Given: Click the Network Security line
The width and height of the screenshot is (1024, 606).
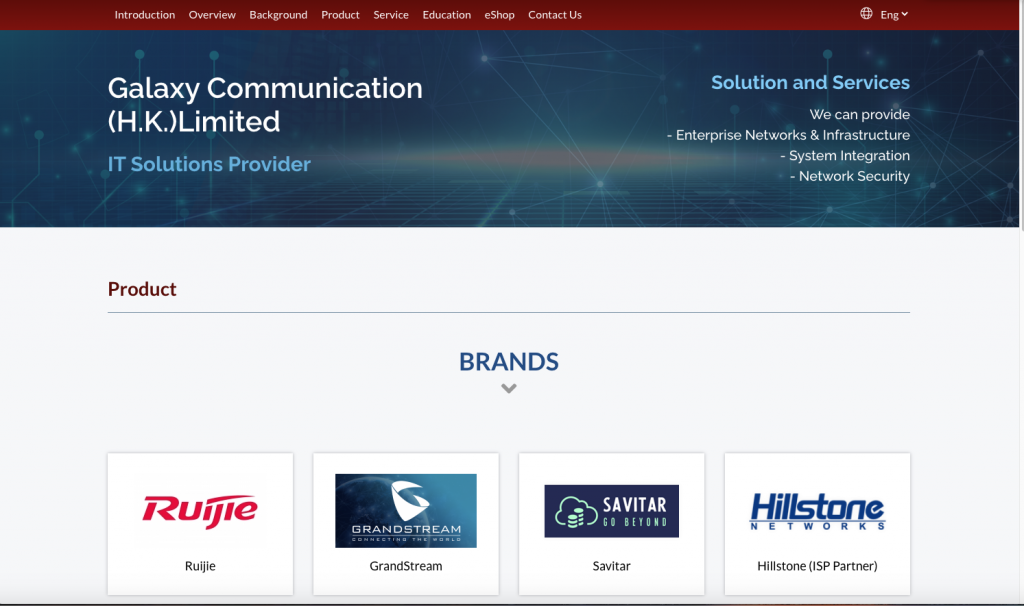Looking at the screenshot, I should (x=850, y=176).
